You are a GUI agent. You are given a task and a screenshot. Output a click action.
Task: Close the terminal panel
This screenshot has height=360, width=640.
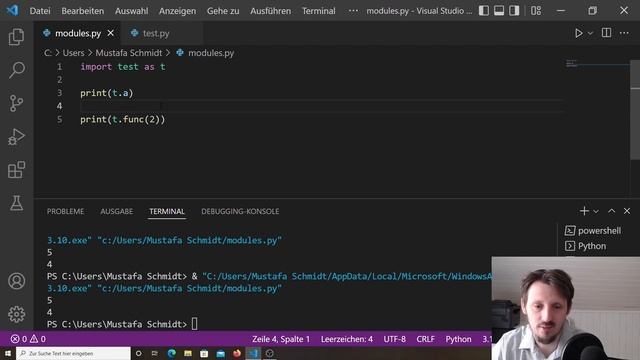pyautogui.click(x=627, y=211)
